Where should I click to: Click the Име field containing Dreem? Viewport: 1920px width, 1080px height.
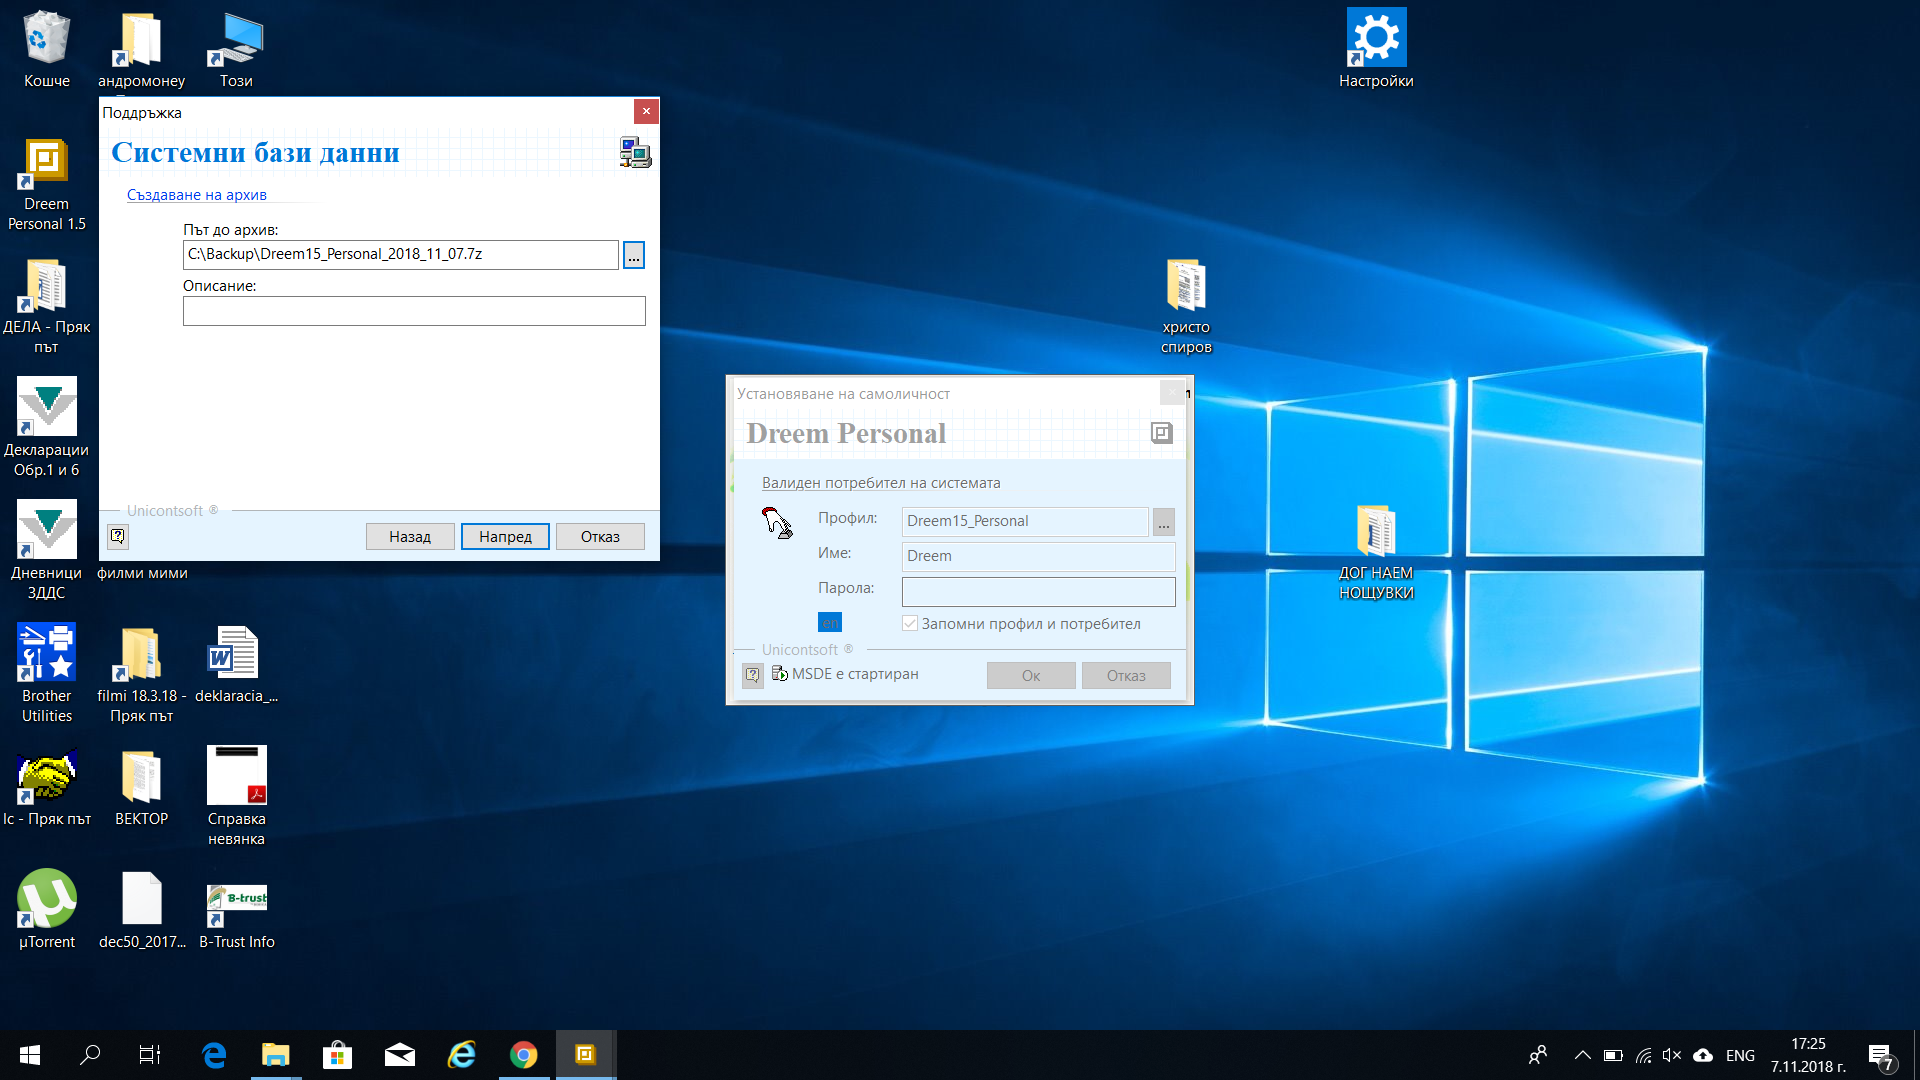[x=1039, y=556]
